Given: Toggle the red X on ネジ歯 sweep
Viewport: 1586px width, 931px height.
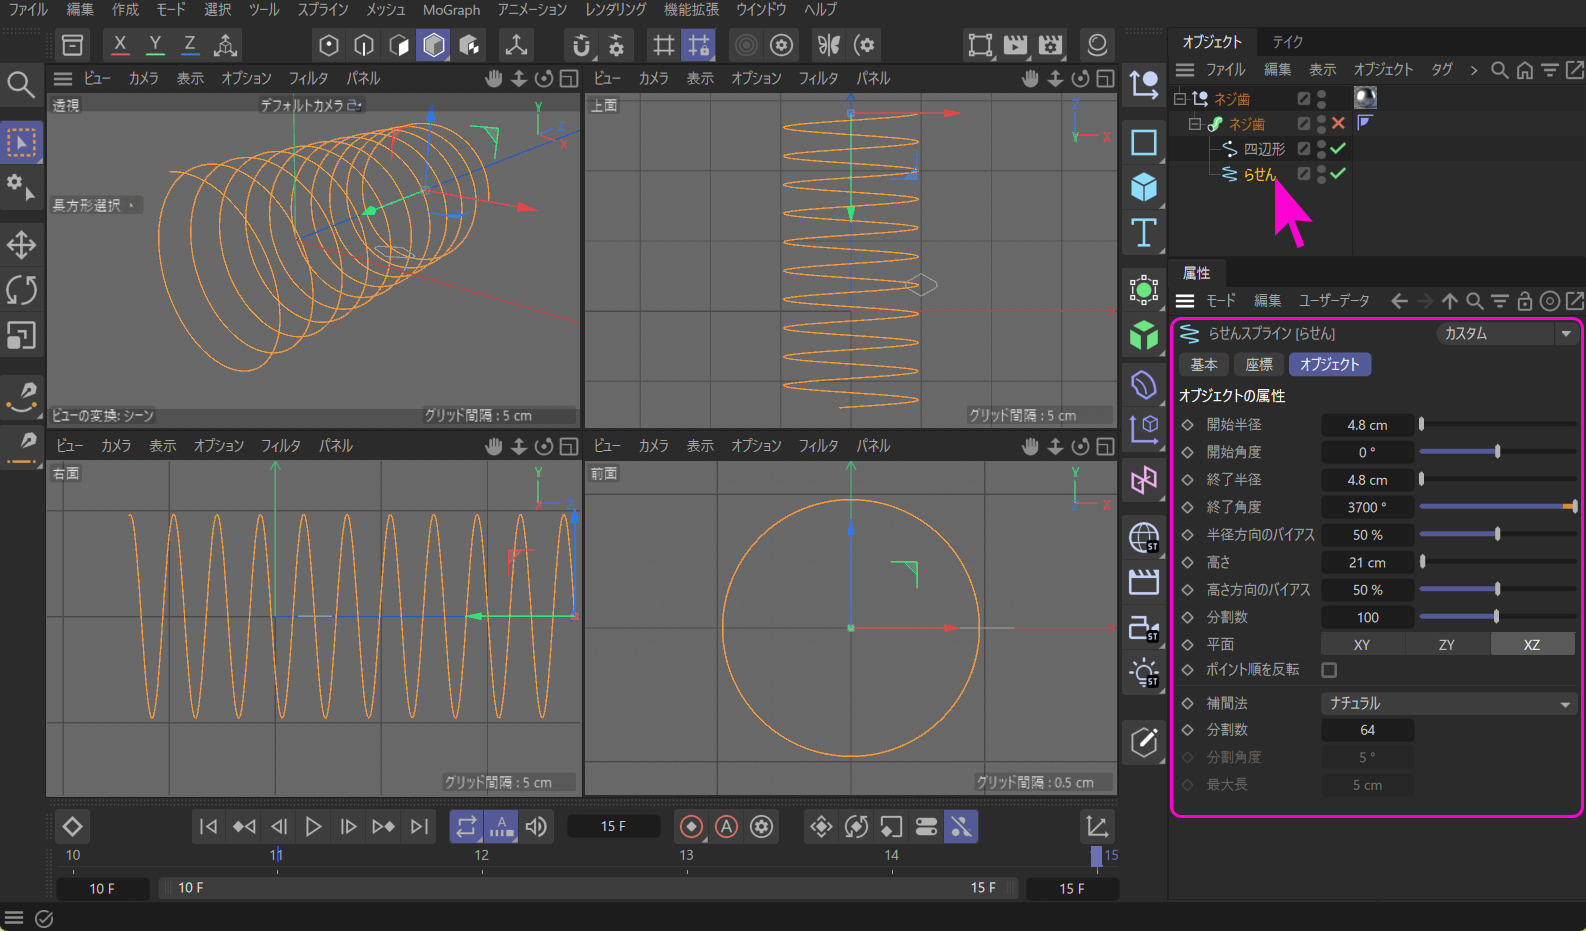Looking at the screenshot, I should pyautogui.click(x=1338, y=123).
